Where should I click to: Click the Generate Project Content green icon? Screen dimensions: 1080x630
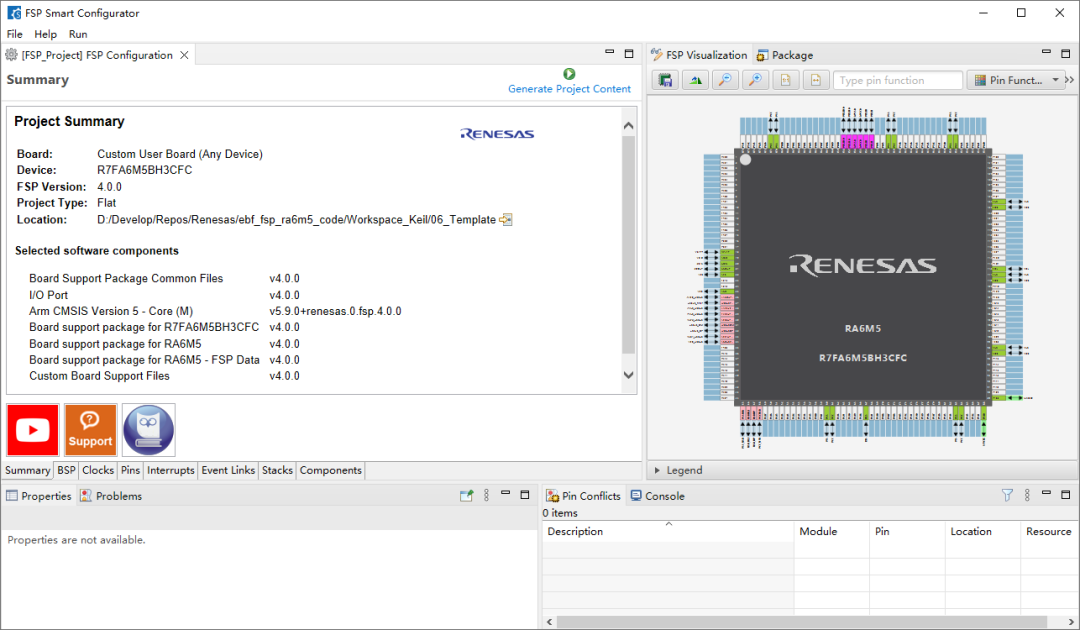pyautogui.click(x=569, y=74)
